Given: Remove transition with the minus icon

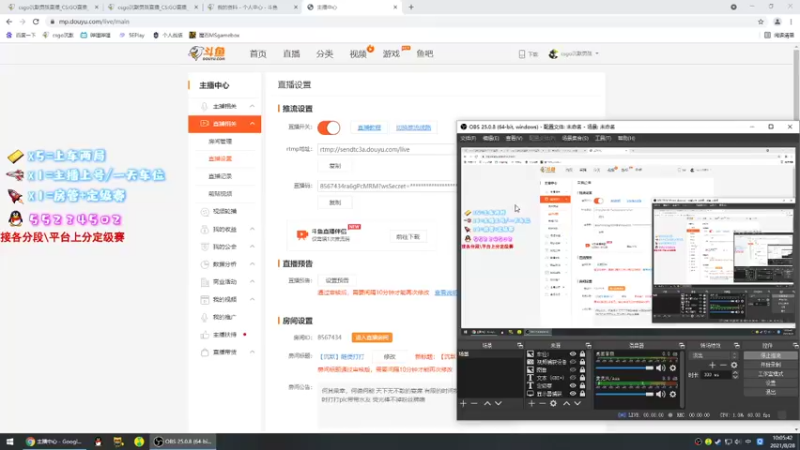Looking at the screenshot, I should pyautogui.click(x=723, y=365).
